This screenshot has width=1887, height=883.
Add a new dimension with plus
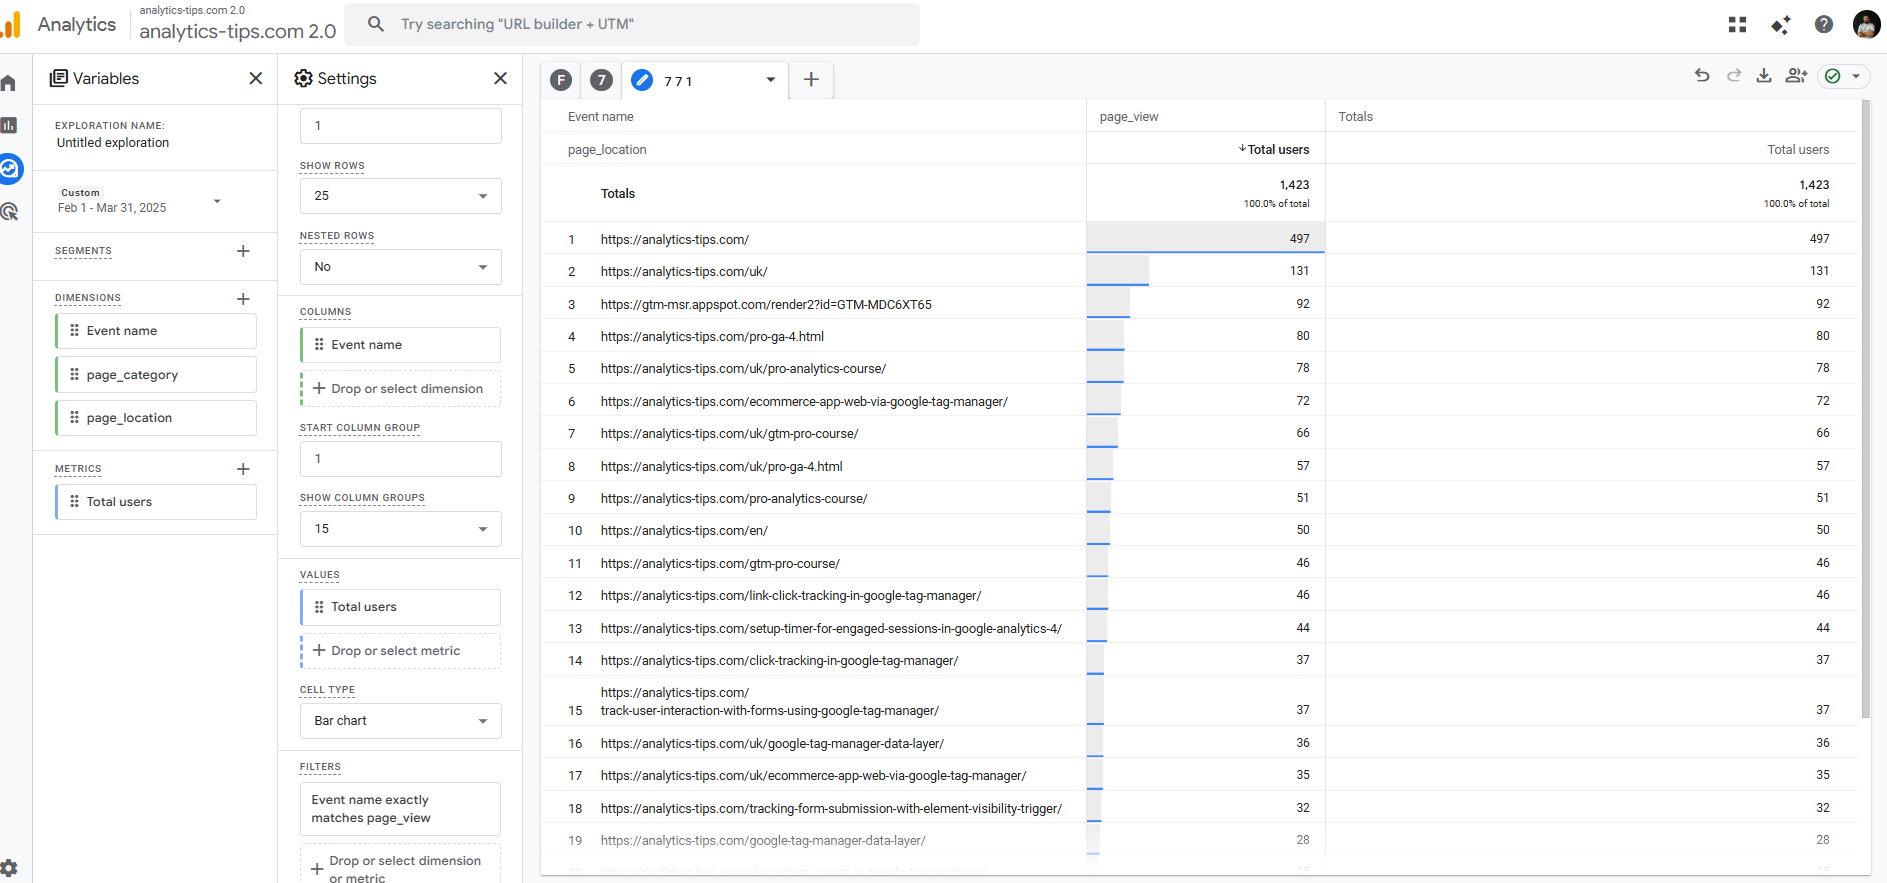[x=243, y=299]
